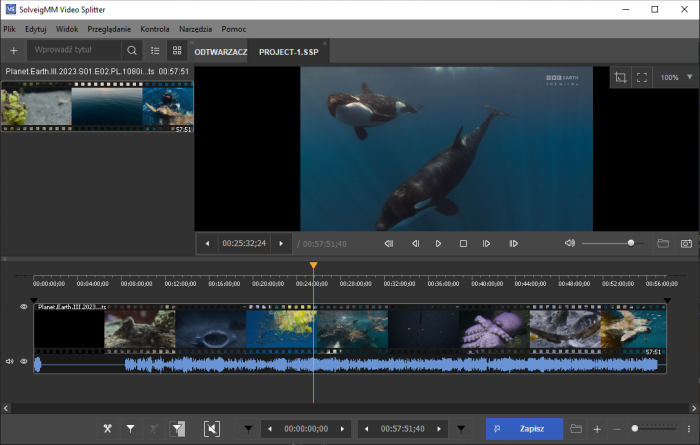Switch to the PROJECT-1.SSP tab
The height and width of the screenshot is (445, 700).
(x=288, y=52)
